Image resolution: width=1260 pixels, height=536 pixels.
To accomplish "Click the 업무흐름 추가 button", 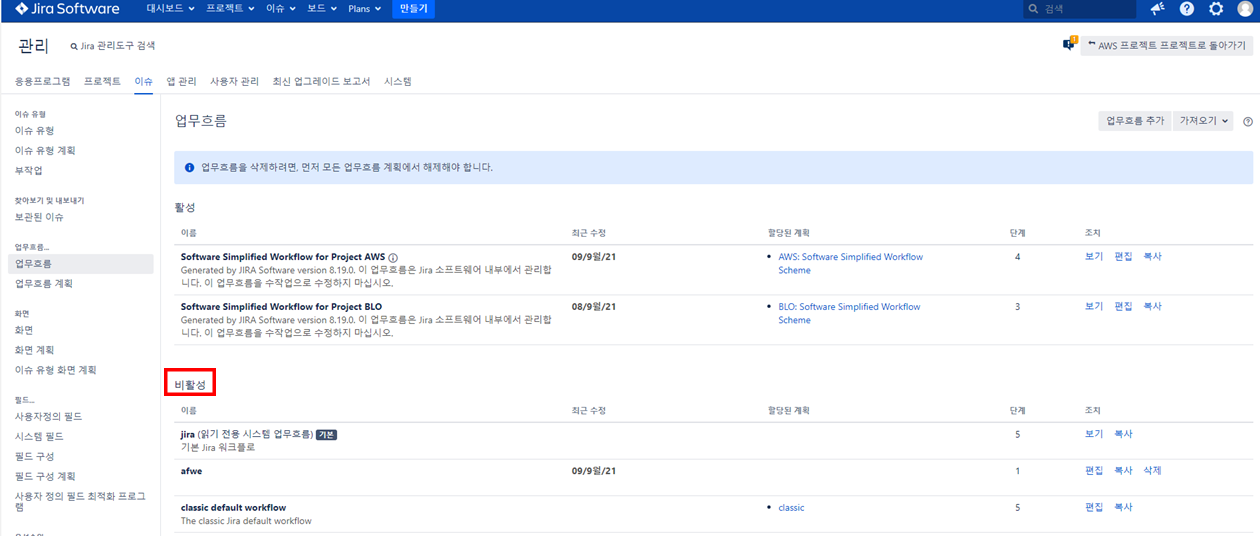I will [1134, 120].
